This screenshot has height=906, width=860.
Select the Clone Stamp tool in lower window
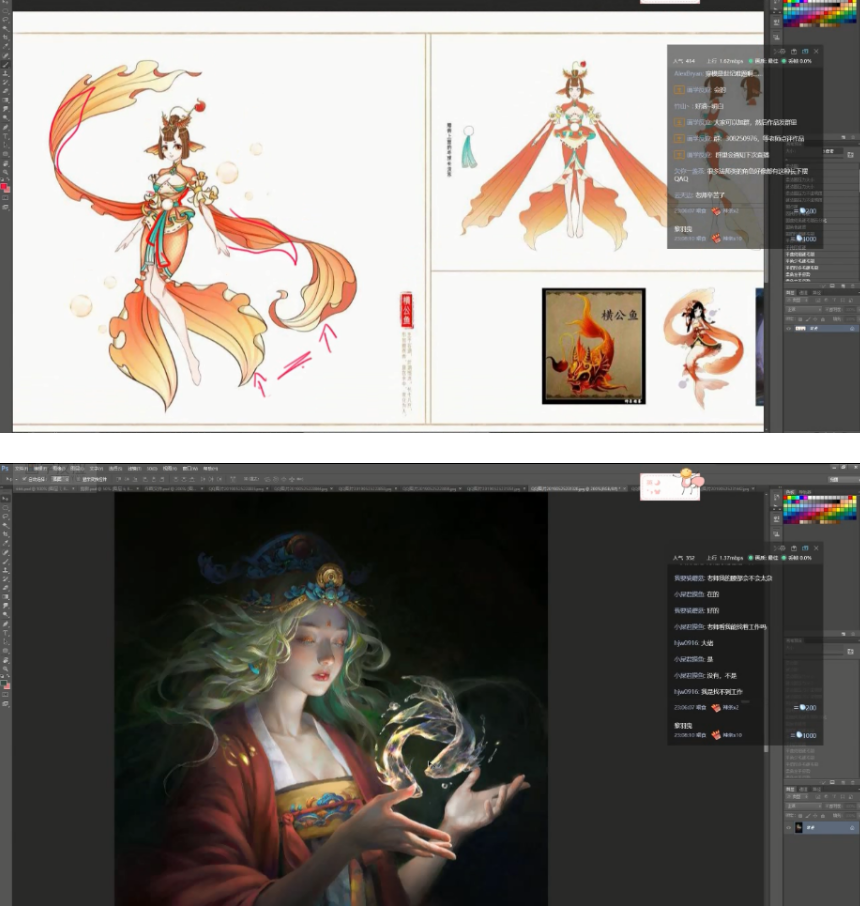pos(6,570)
